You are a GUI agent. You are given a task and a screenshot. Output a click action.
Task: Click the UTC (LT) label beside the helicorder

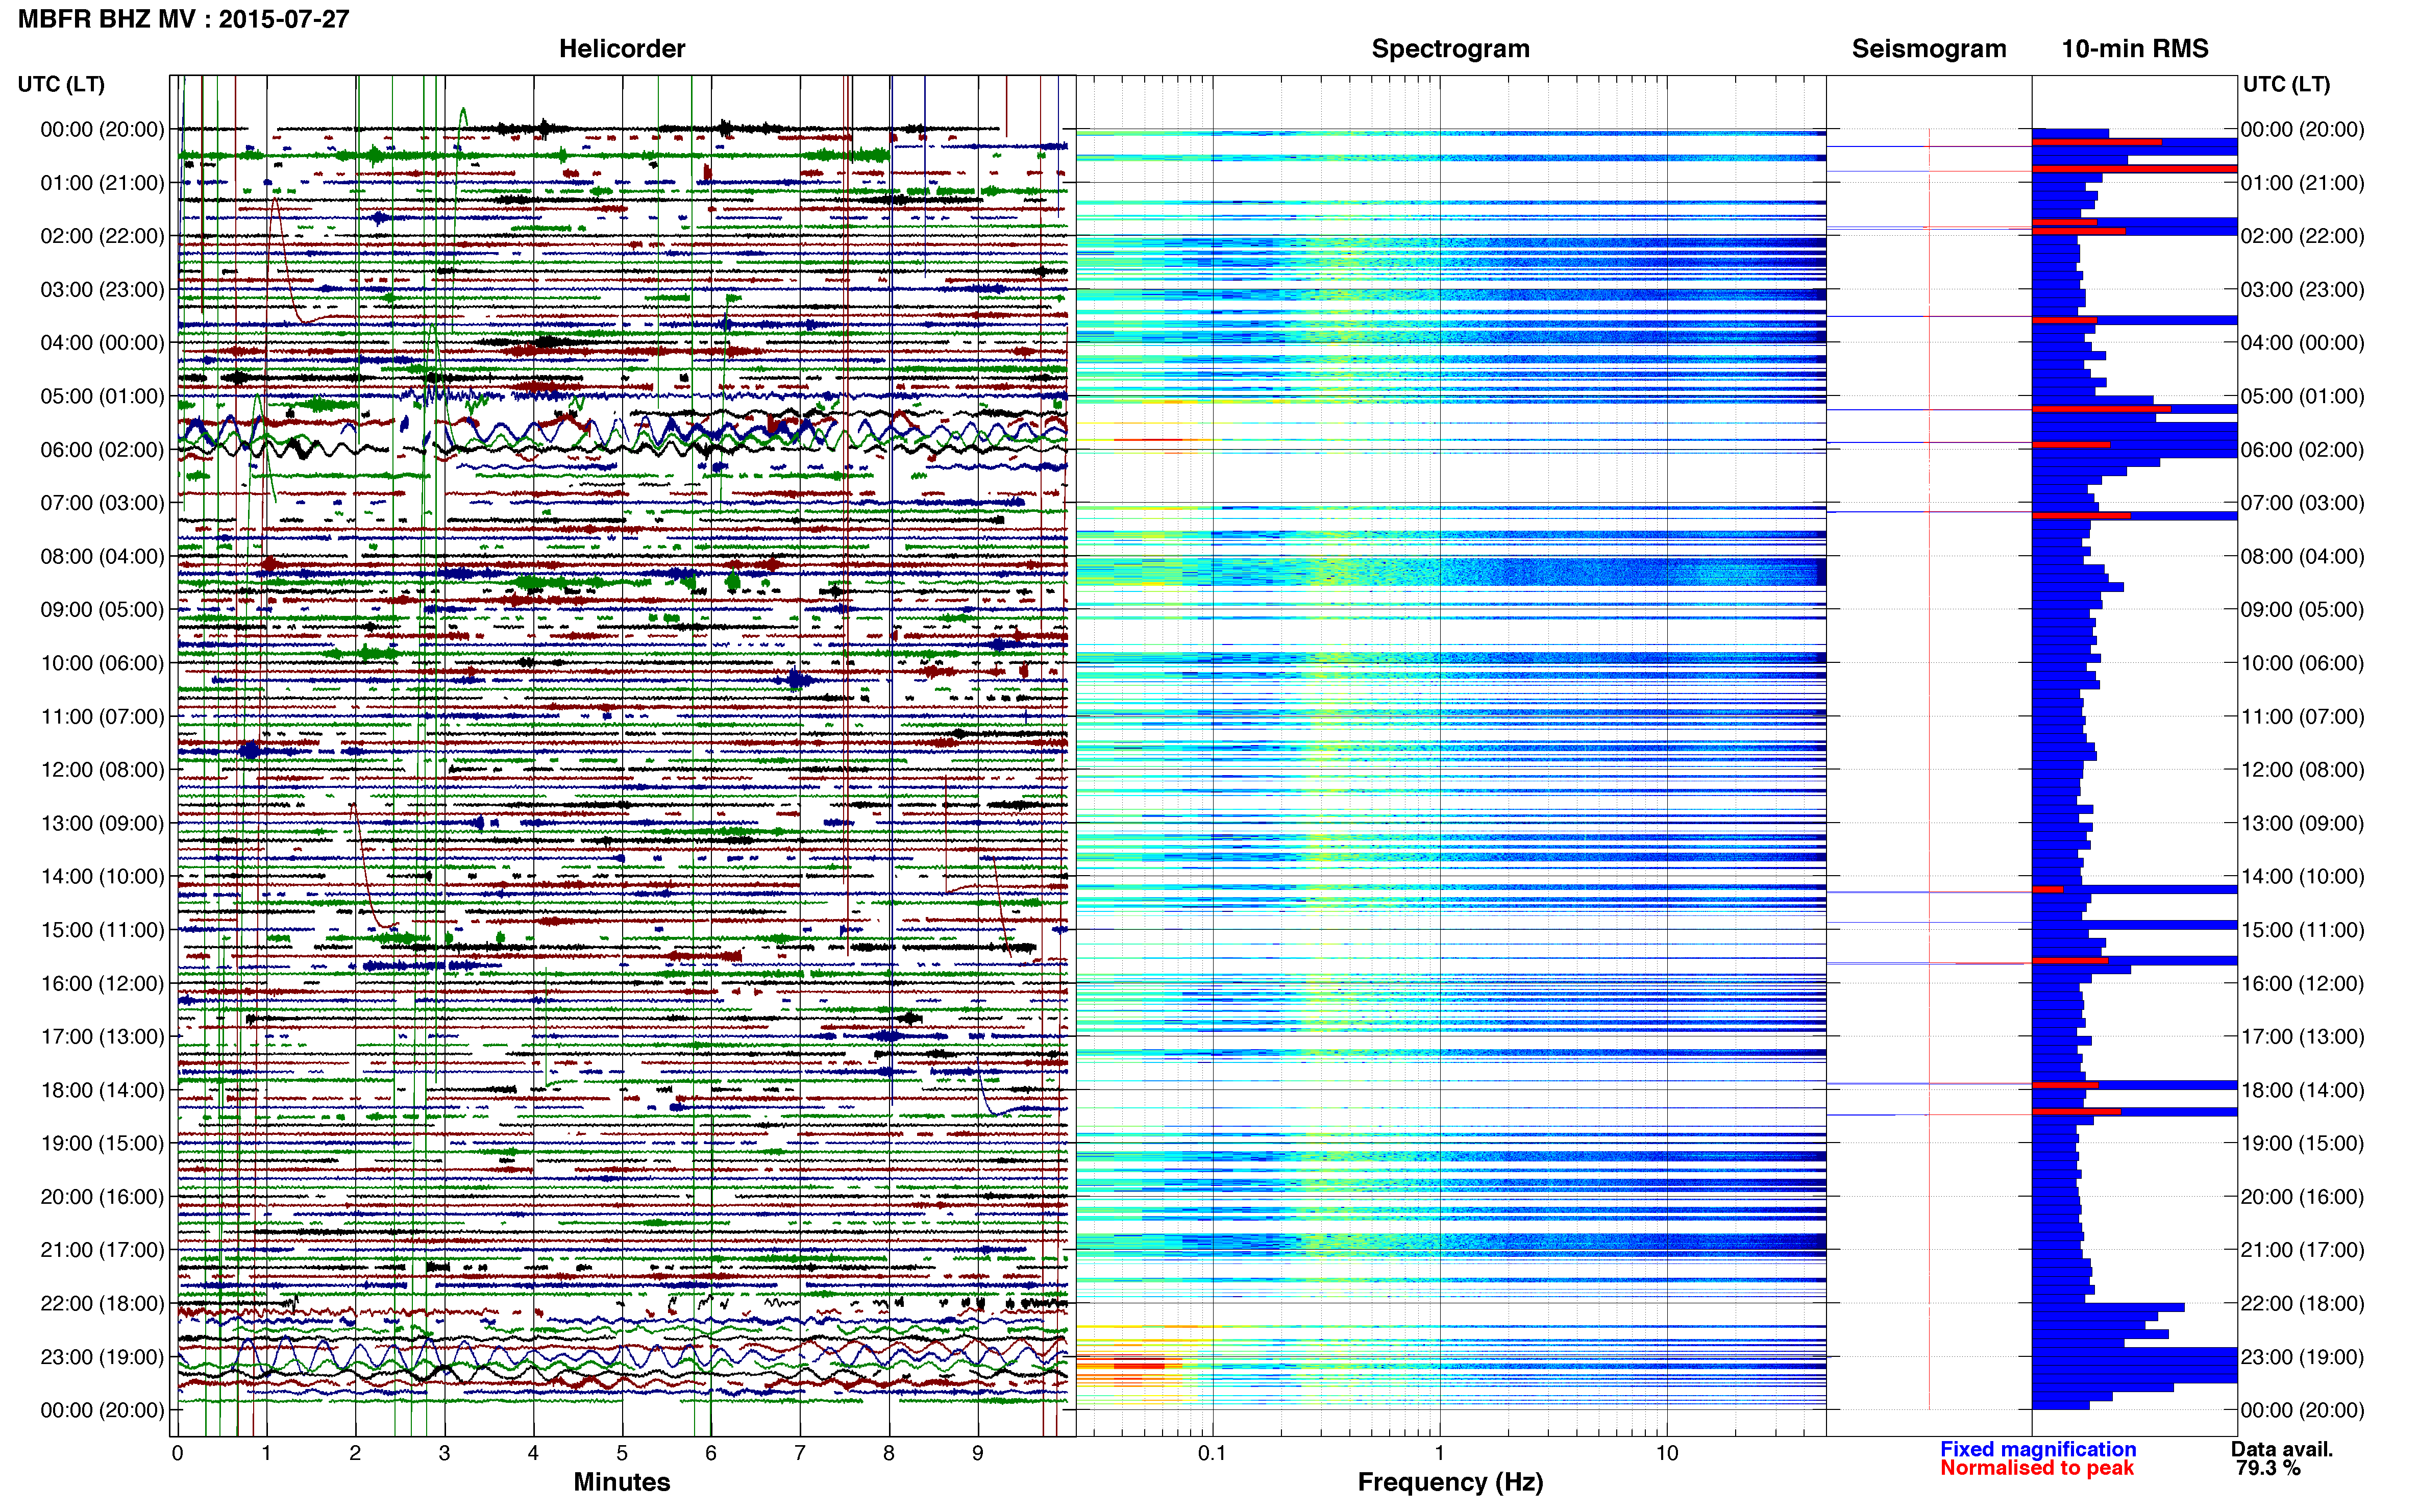tap(61, 84)
